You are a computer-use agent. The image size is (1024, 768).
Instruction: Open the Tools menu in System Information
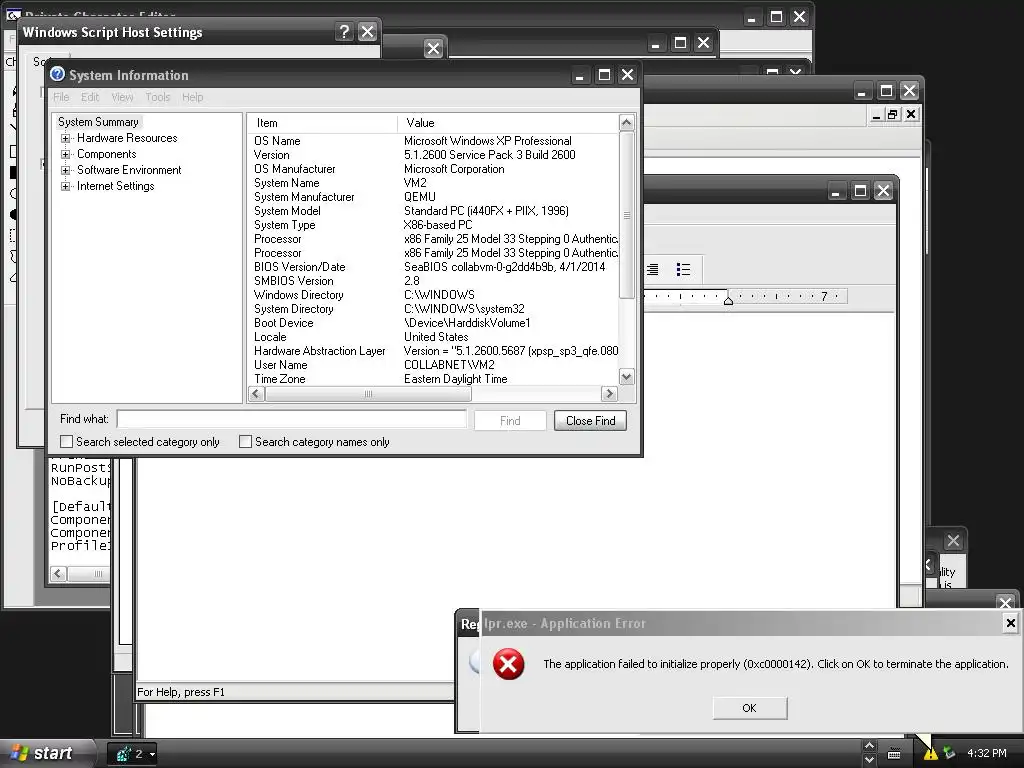tap(157, 97)
